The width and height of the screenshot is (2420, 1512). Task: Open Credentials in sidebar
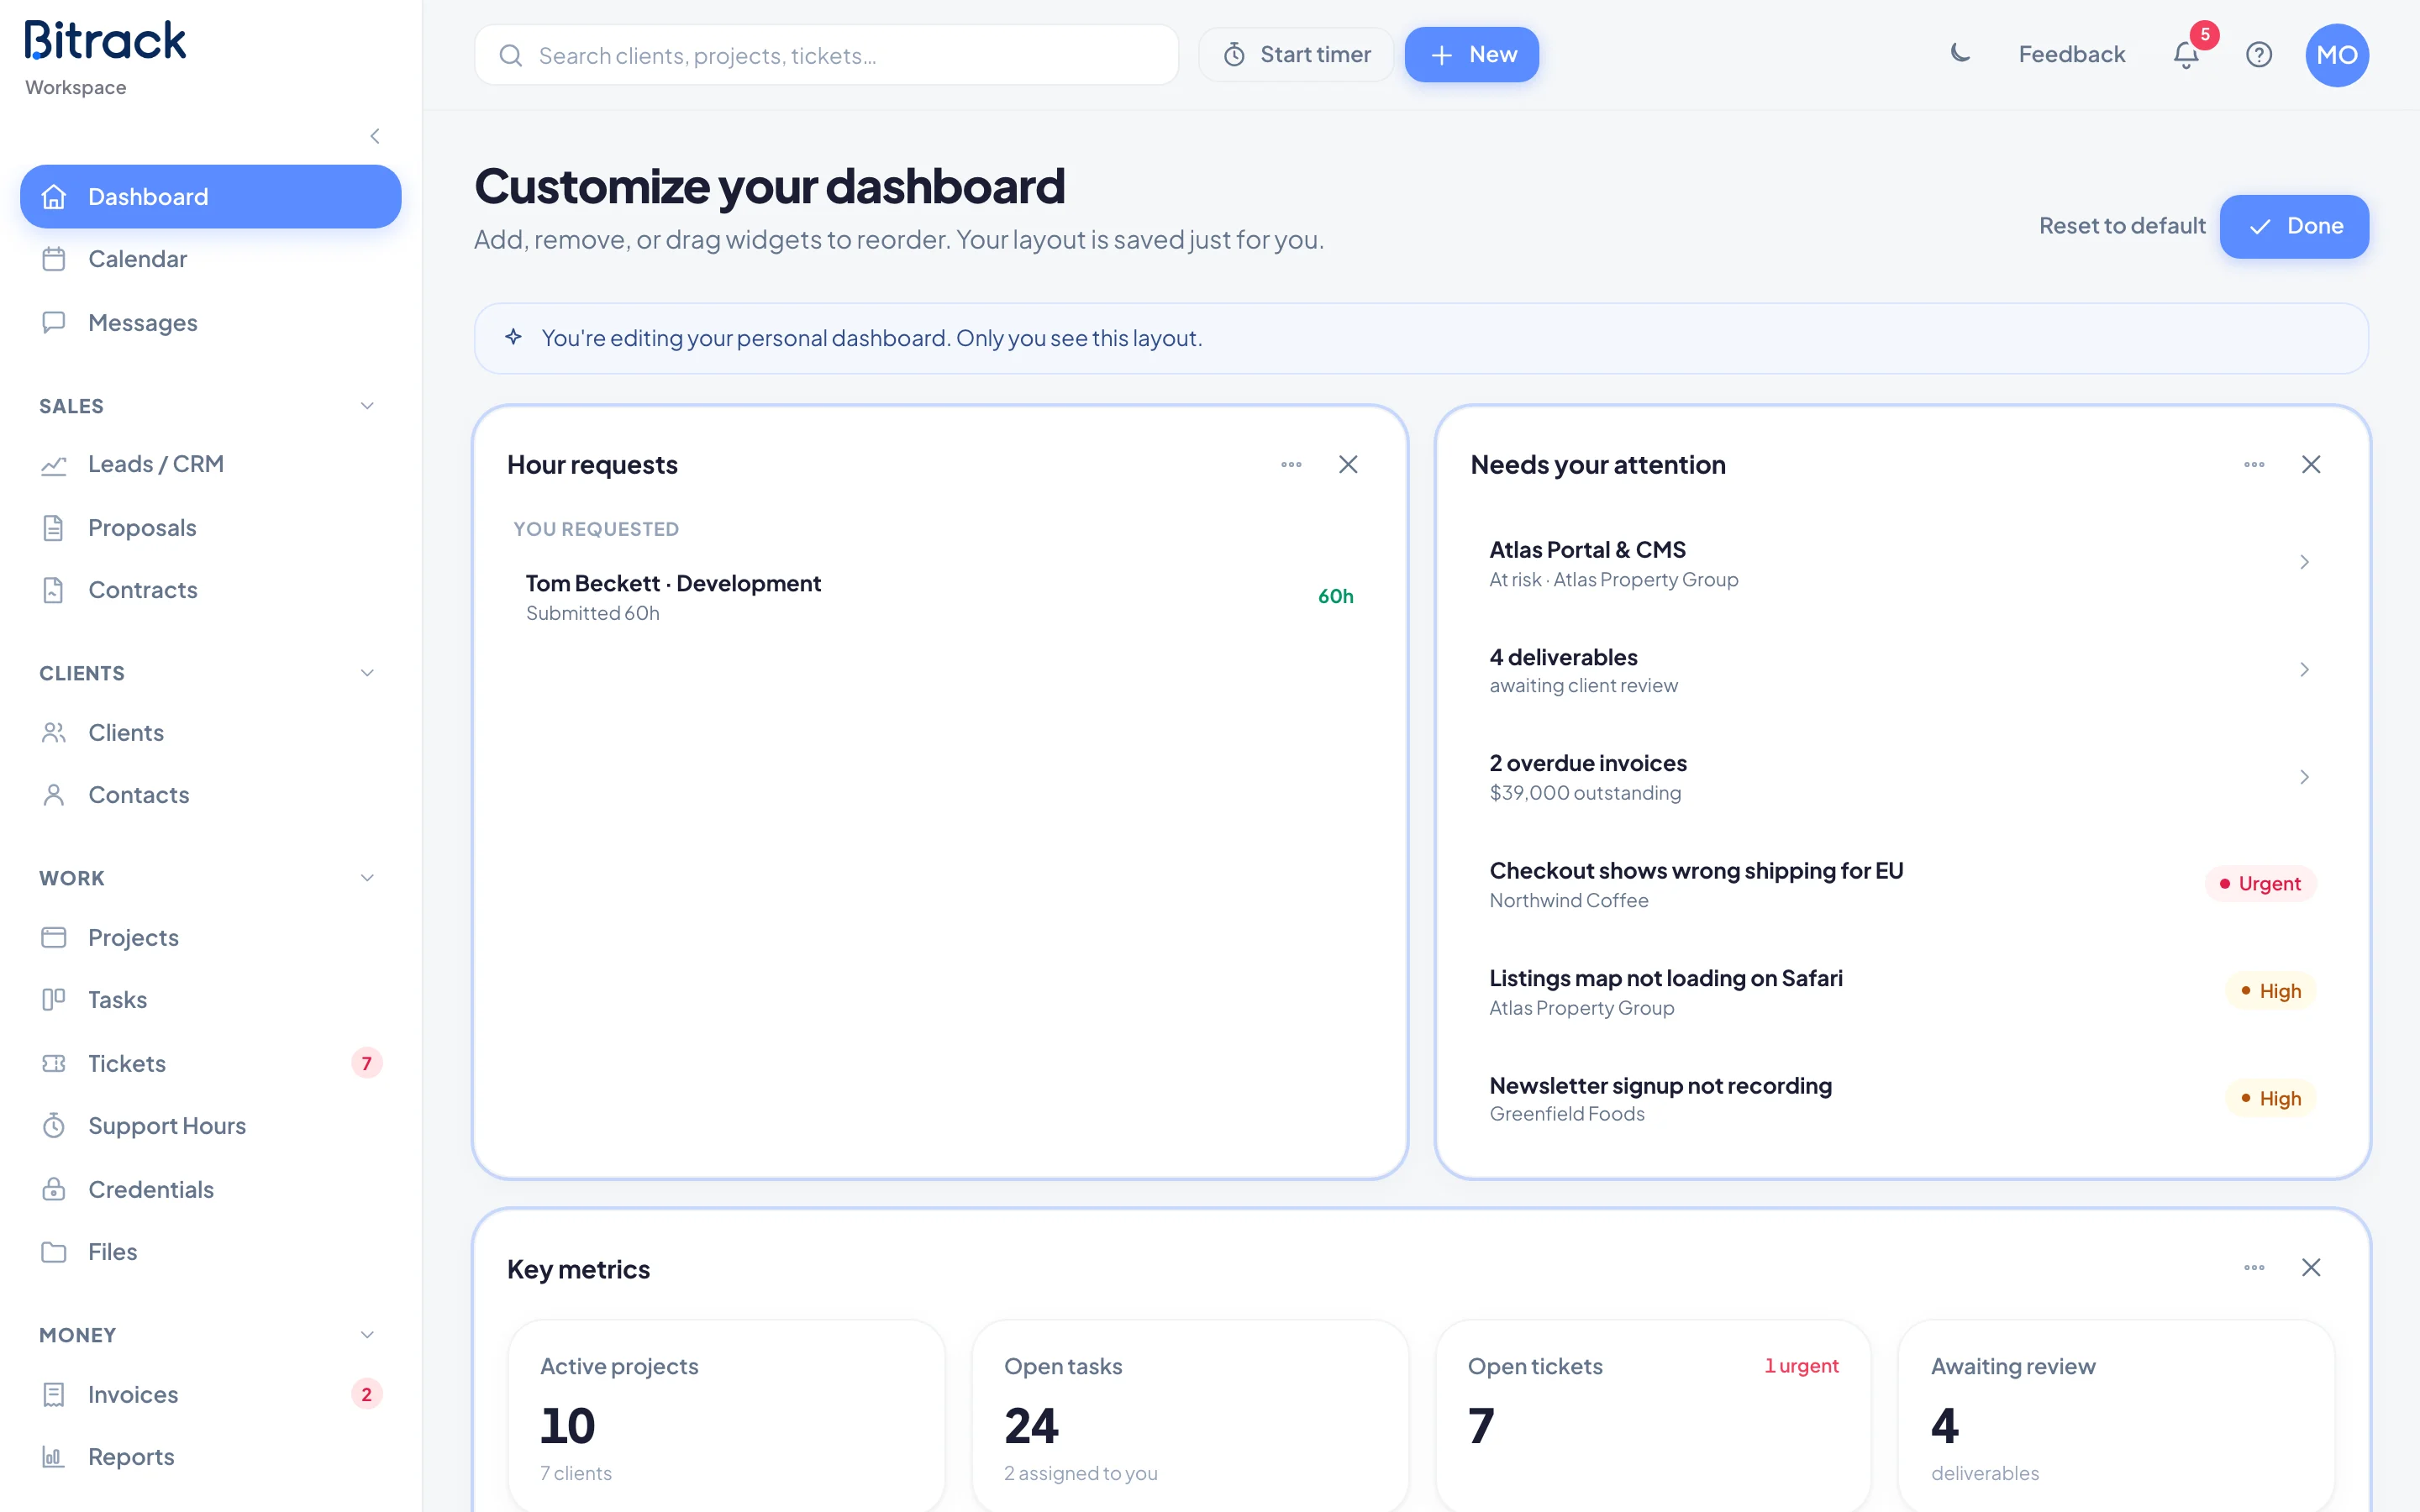(211, 1189)
